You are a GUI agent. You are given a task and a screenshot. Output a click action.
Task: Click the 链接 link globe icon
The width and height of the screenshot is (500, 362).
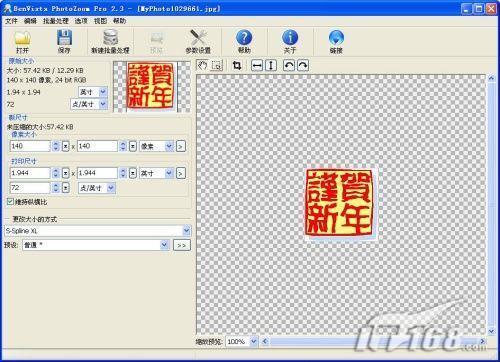[x=336, y=42]
